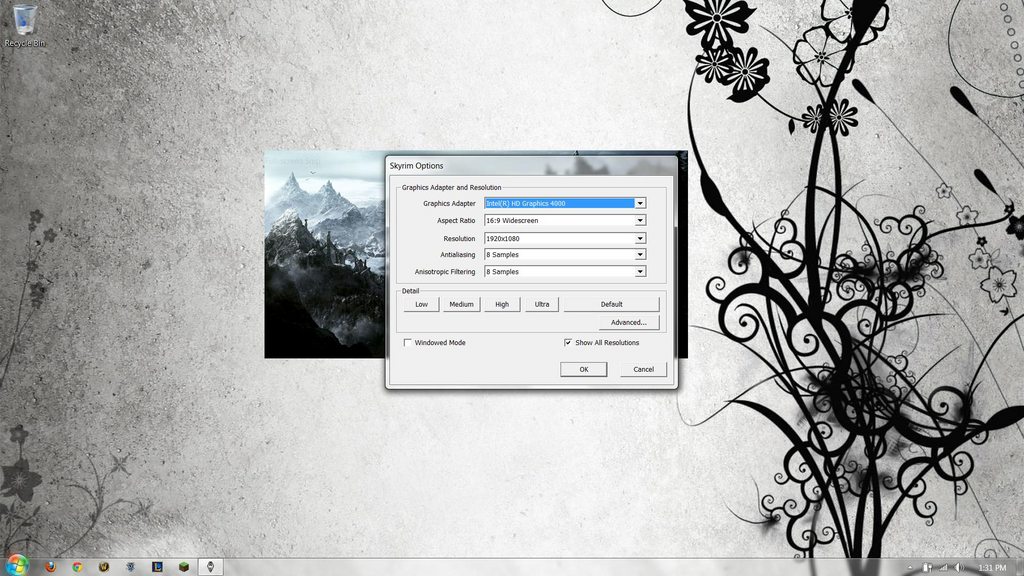Click the Antialiasing label

(x=457, y=255)
